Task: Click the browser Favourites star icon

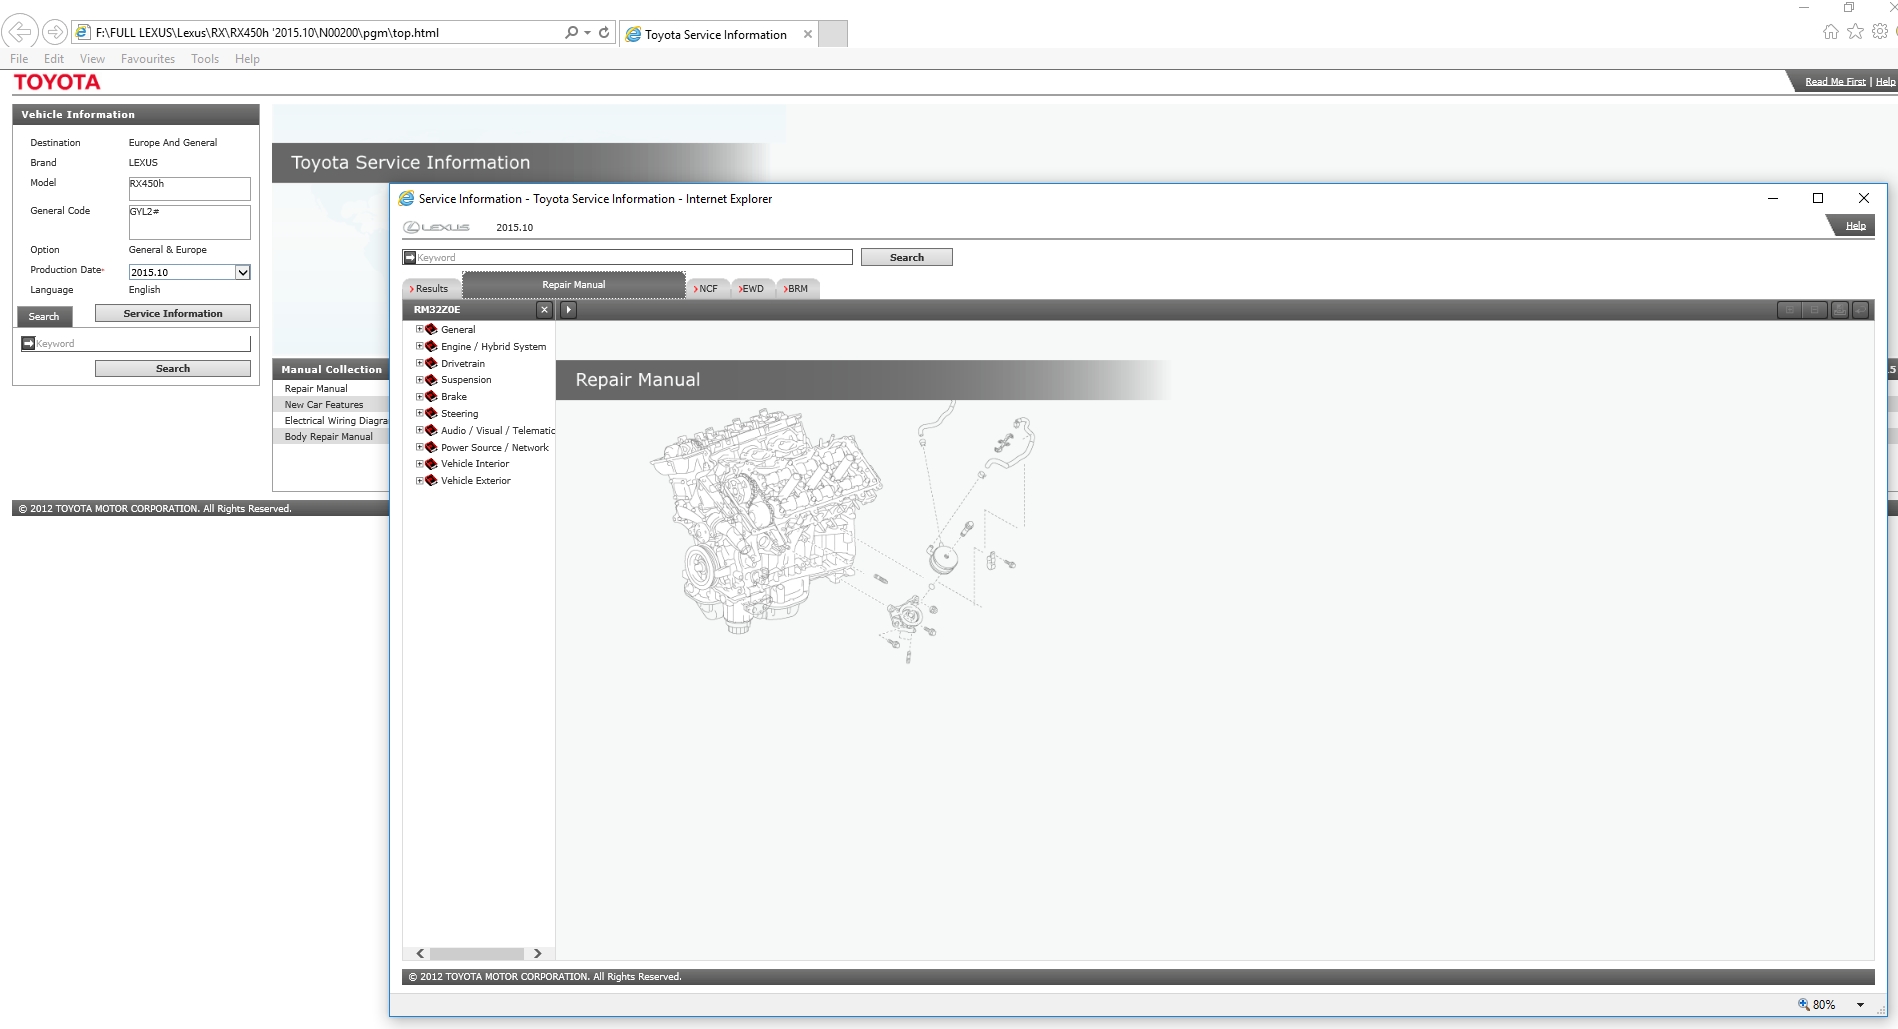Action: tap(1855, 31)
